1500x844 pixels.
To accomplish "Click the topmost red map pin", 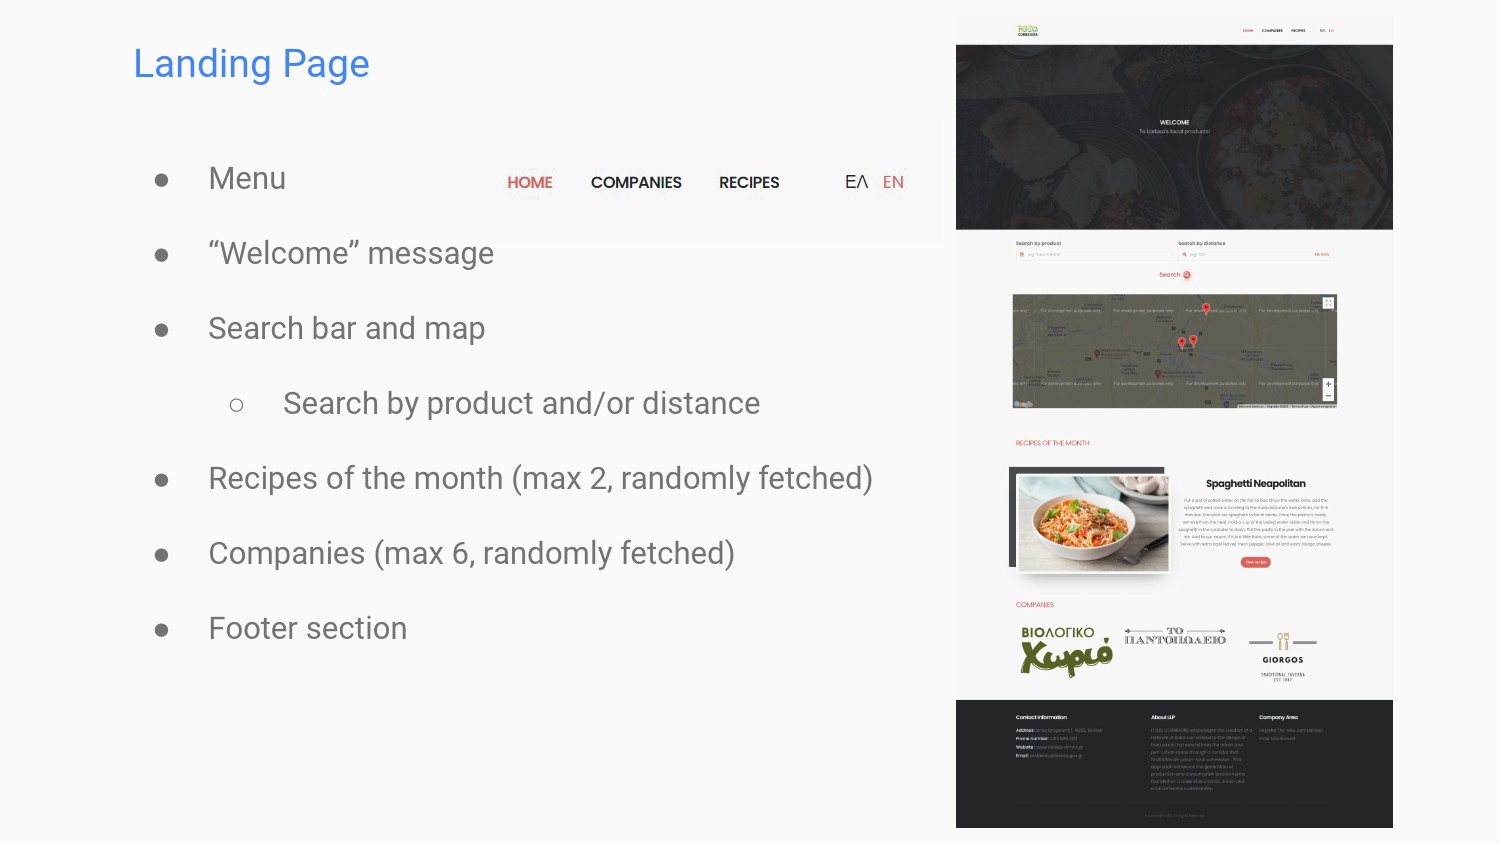I will coord(1206,309).
